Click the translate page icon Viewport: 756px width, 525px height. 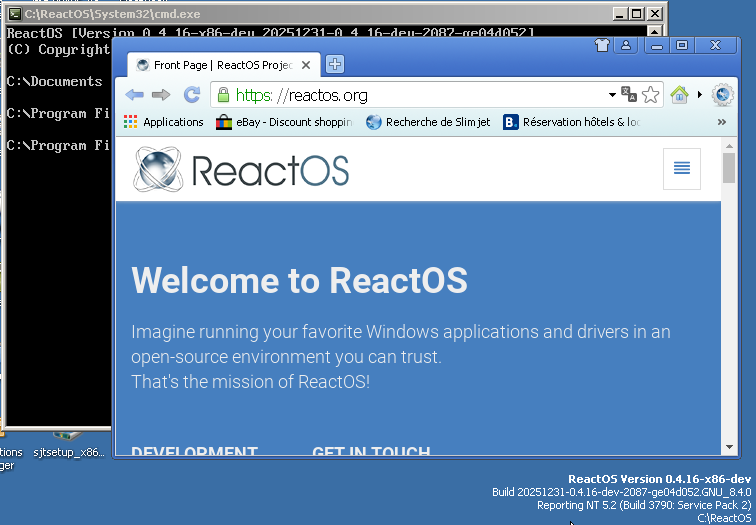tap(629, 95)
